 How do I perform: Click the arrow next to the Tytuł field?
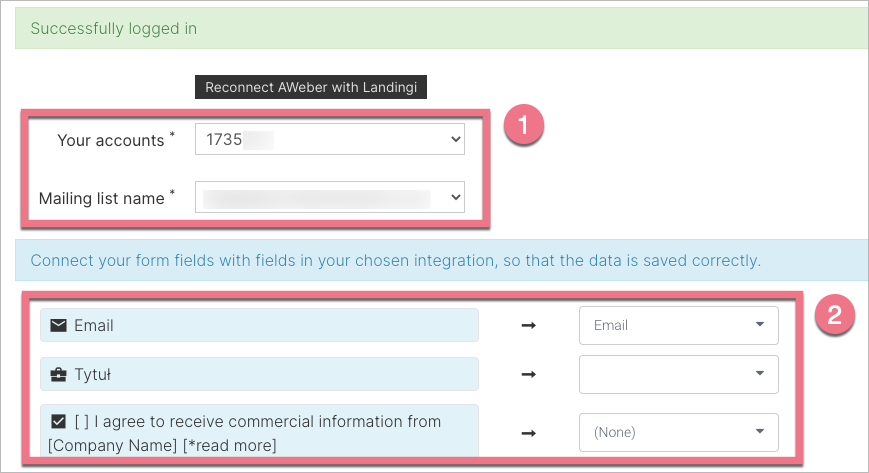tap(529, 375)
